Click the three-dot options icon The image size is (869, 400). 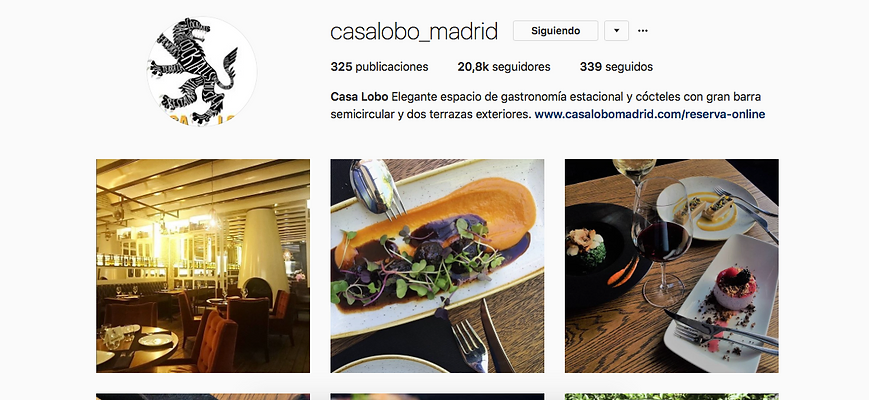coord(643,31)
